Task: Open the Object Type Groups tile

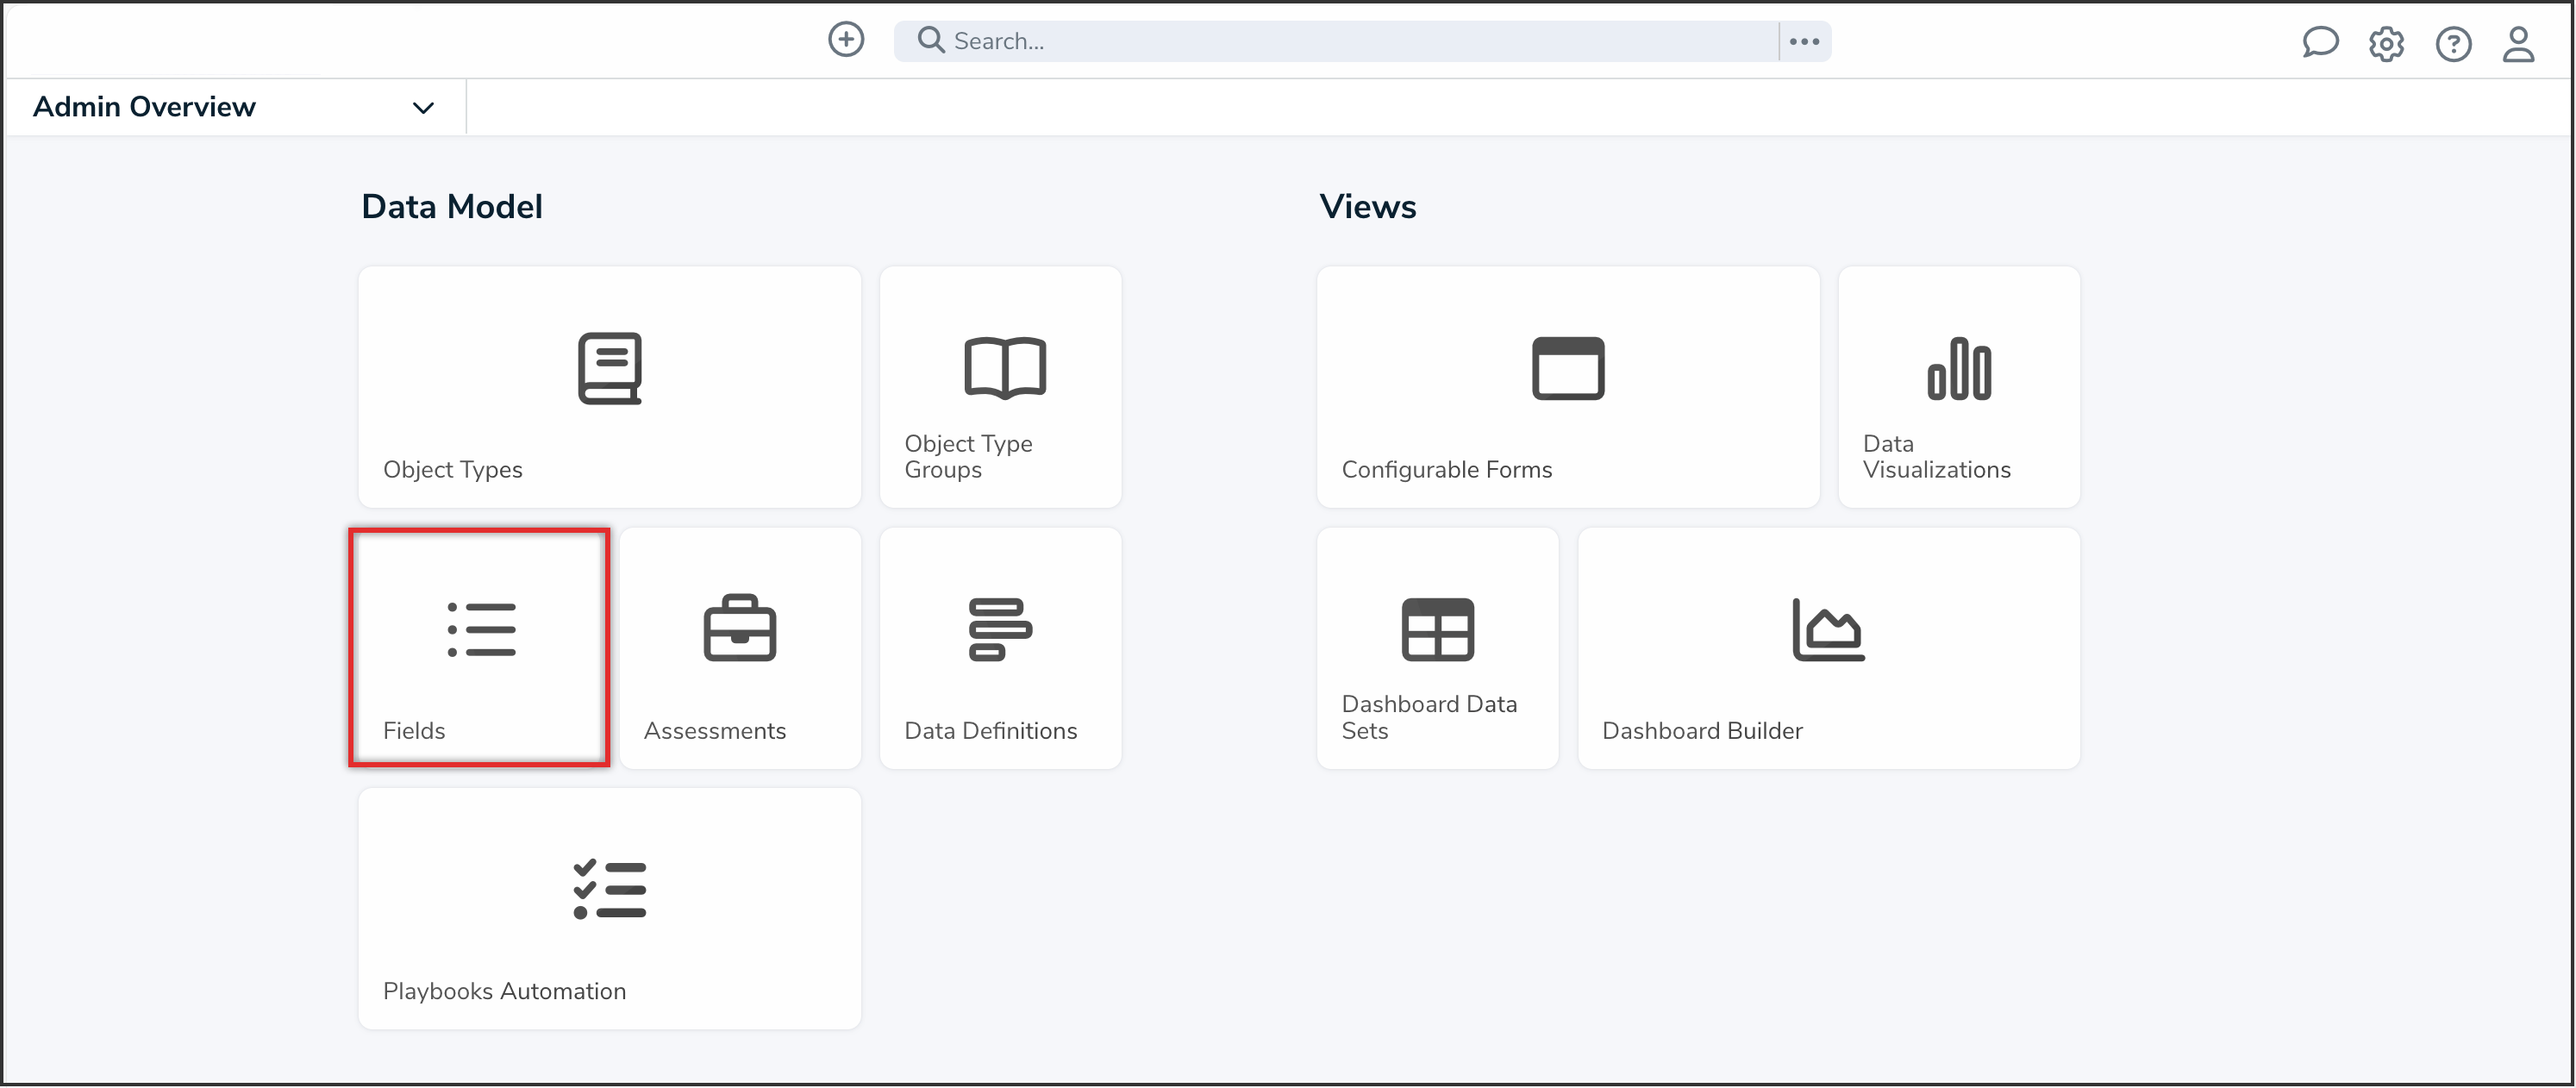Action: point(1000,387)
